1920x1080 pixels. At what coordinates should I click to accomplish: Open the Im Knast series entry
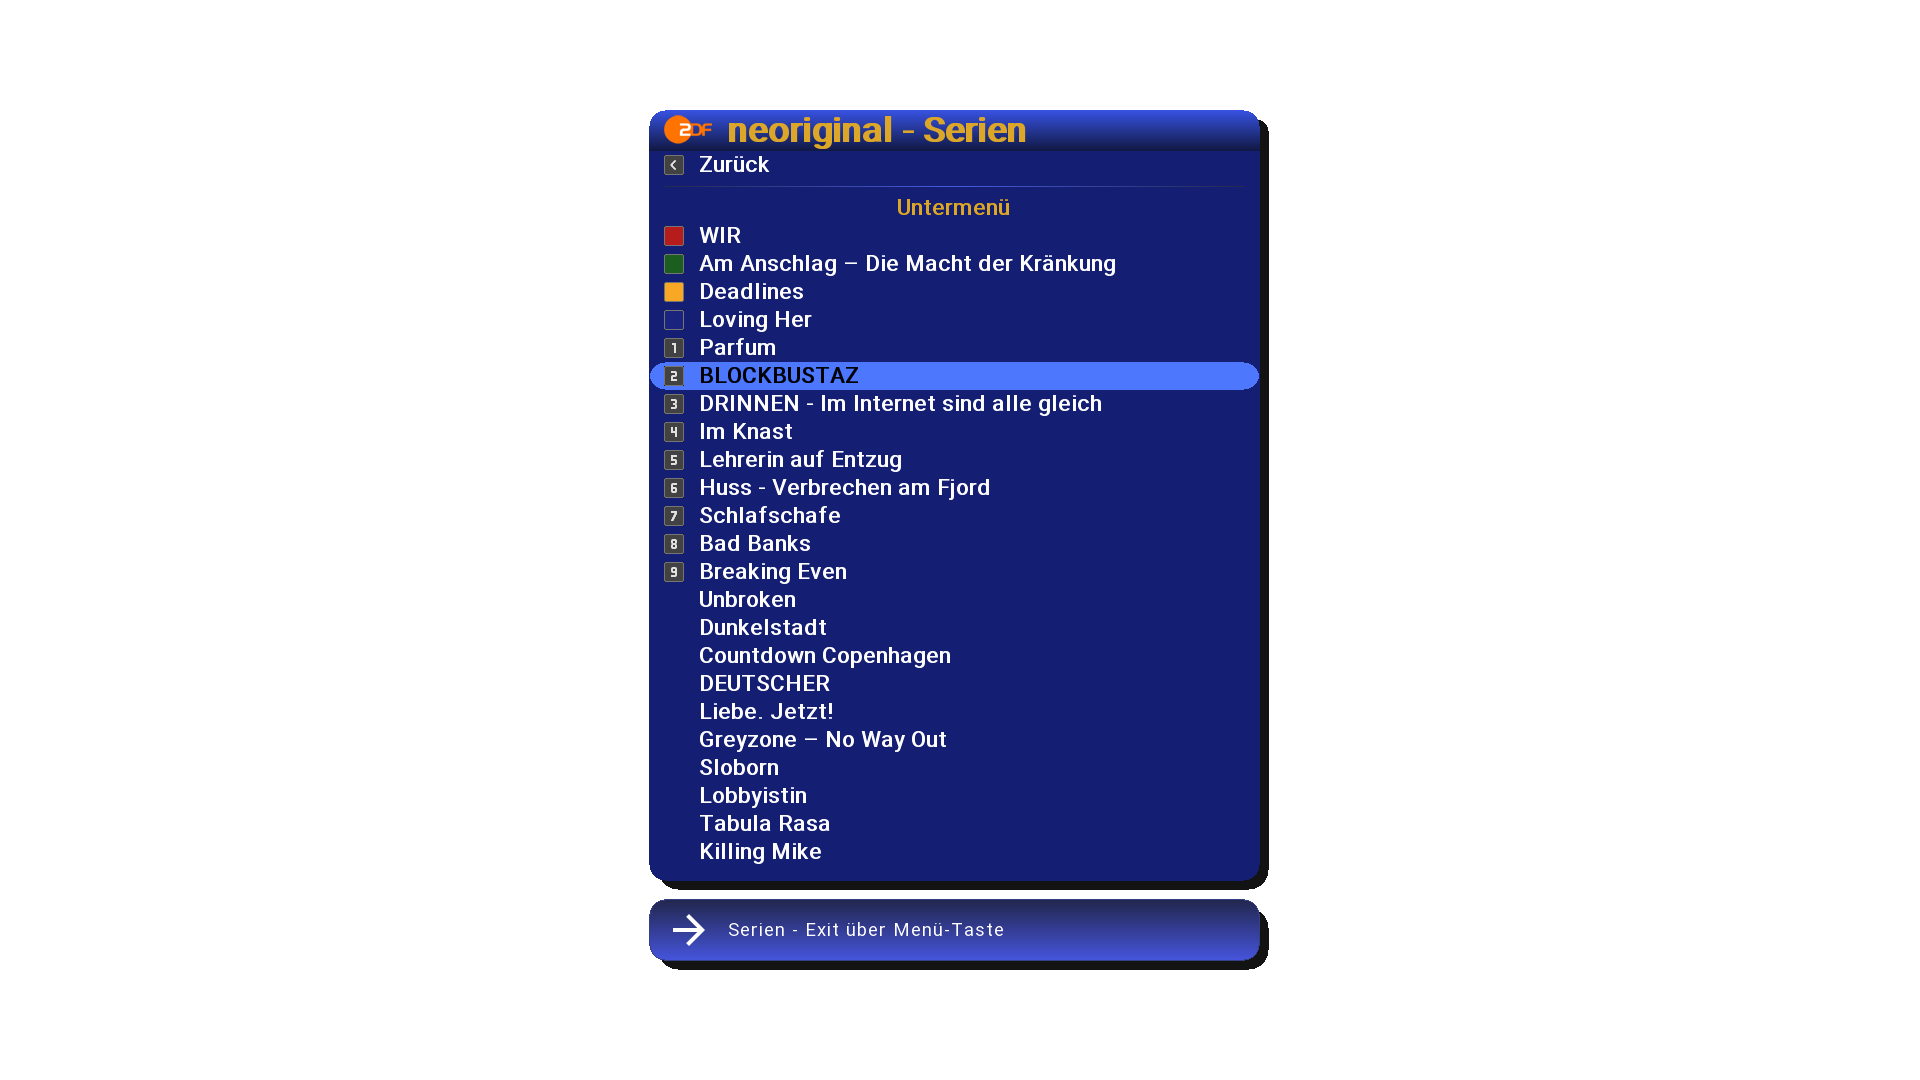[954, 432]
